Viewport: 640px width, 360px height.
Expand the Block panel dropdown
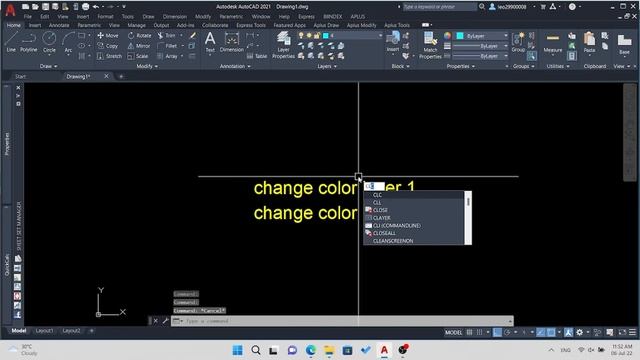point(400,66)
